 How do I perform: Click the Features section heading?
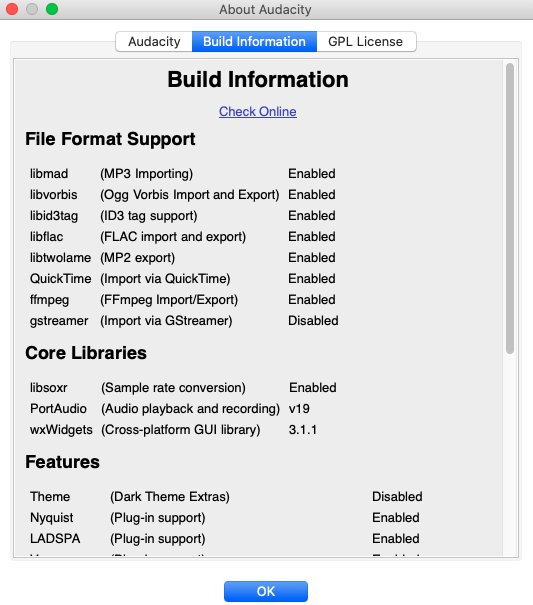point(63,462)
